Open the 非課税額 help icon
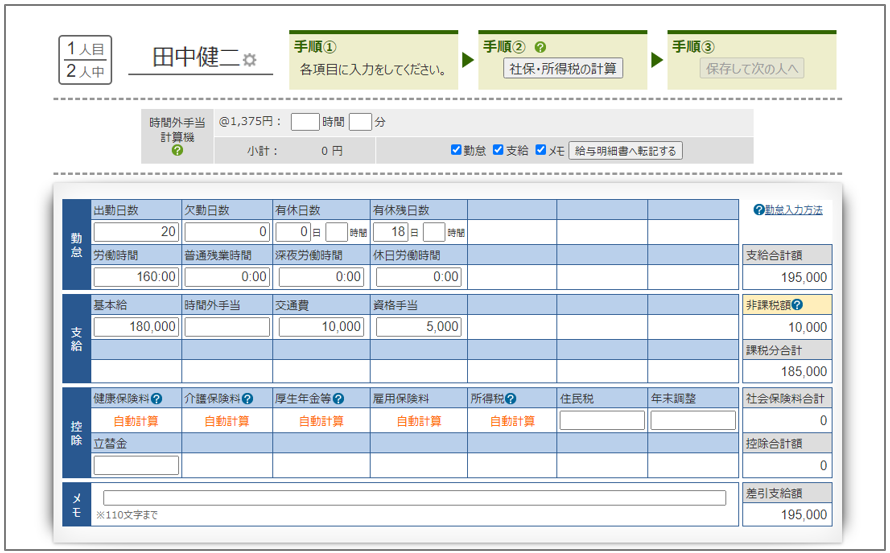The width and height of the screenshot is (890, 553). [797, 305]
